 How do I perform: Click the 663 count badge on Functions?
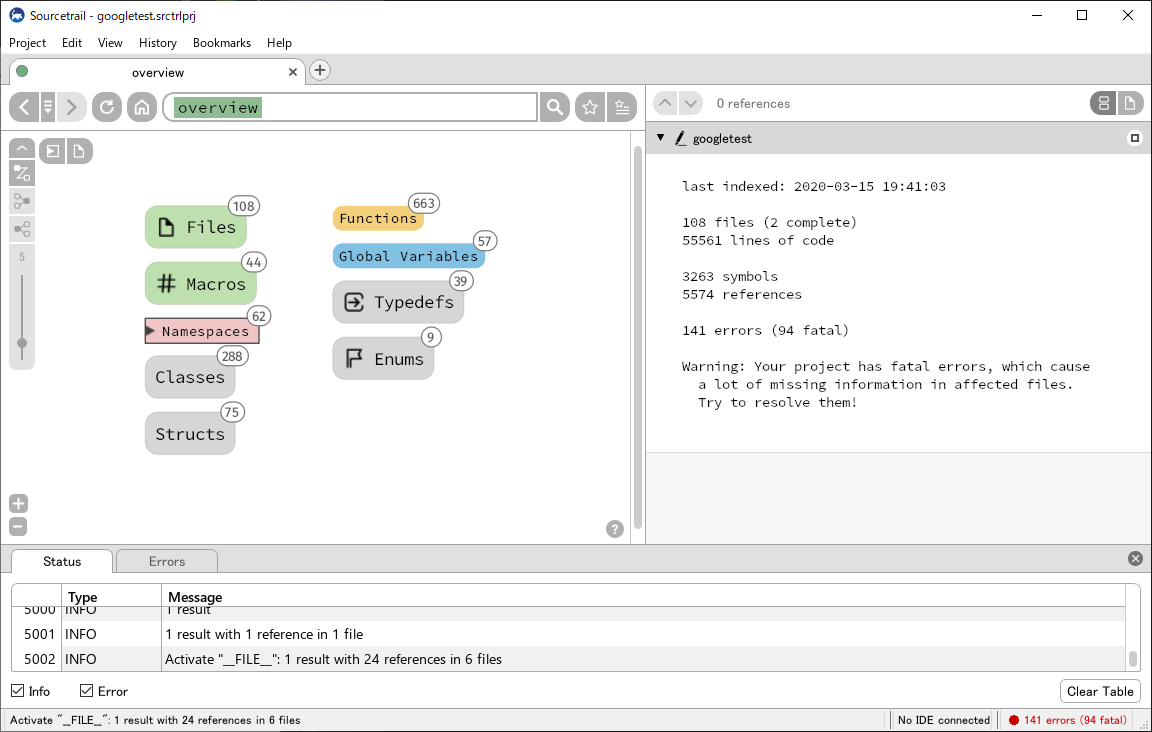(424, 204)
